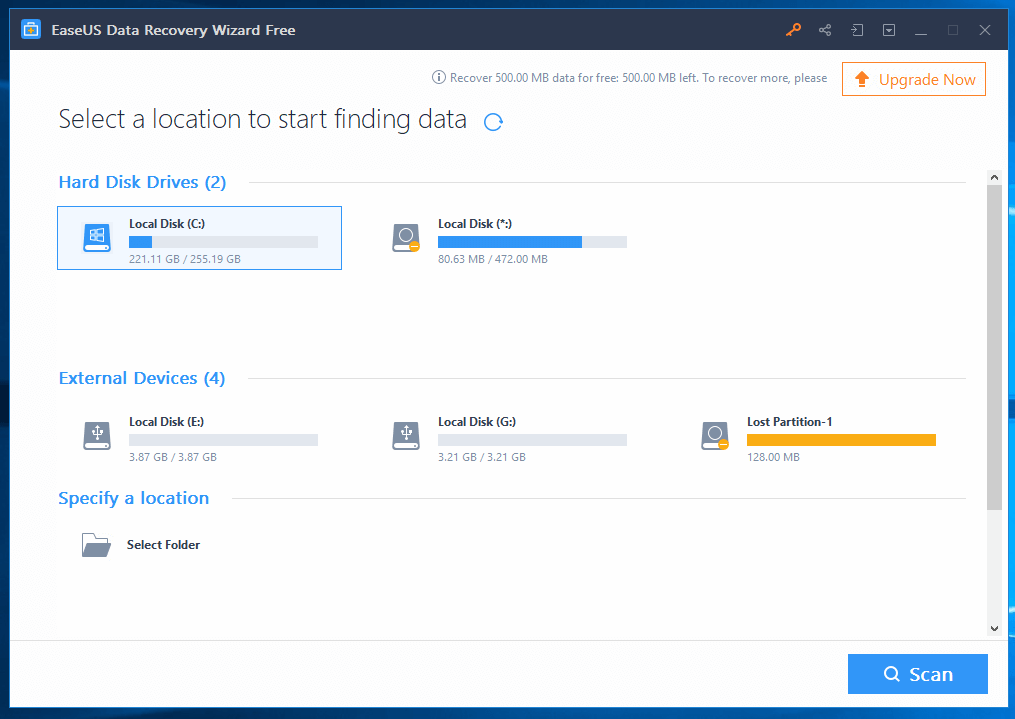Click the info icon beside recover notice
This screenshot has width=1015, height=719.
[x=438, y=78]
